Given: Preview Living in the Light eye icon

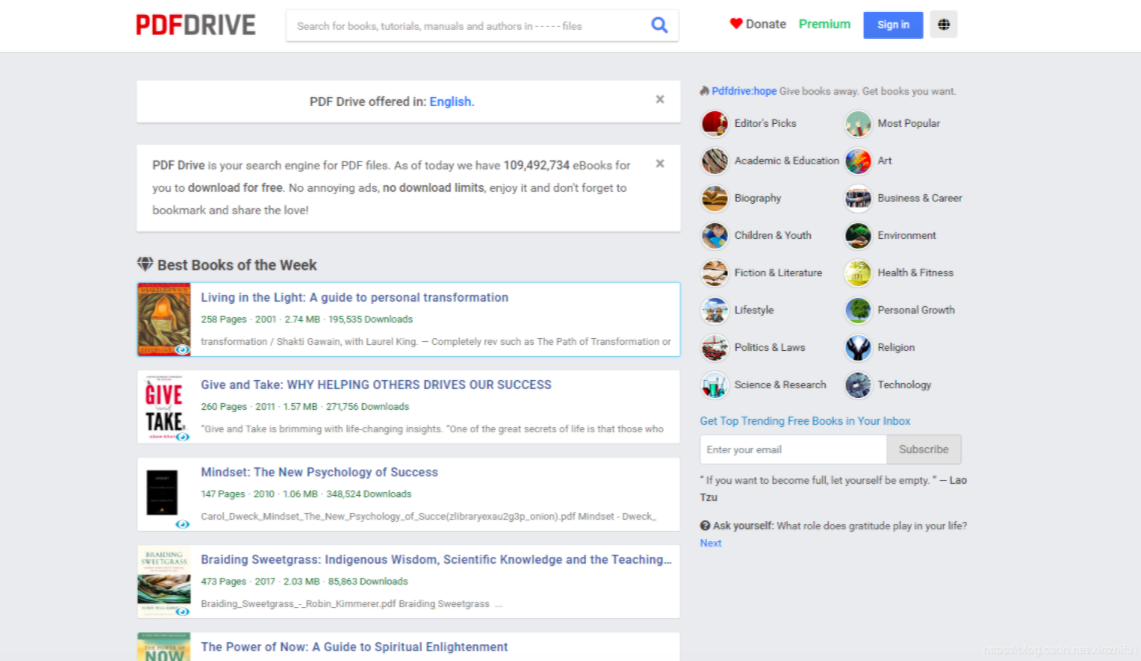Looking at the screenshot, I should (x=183, y=349).
